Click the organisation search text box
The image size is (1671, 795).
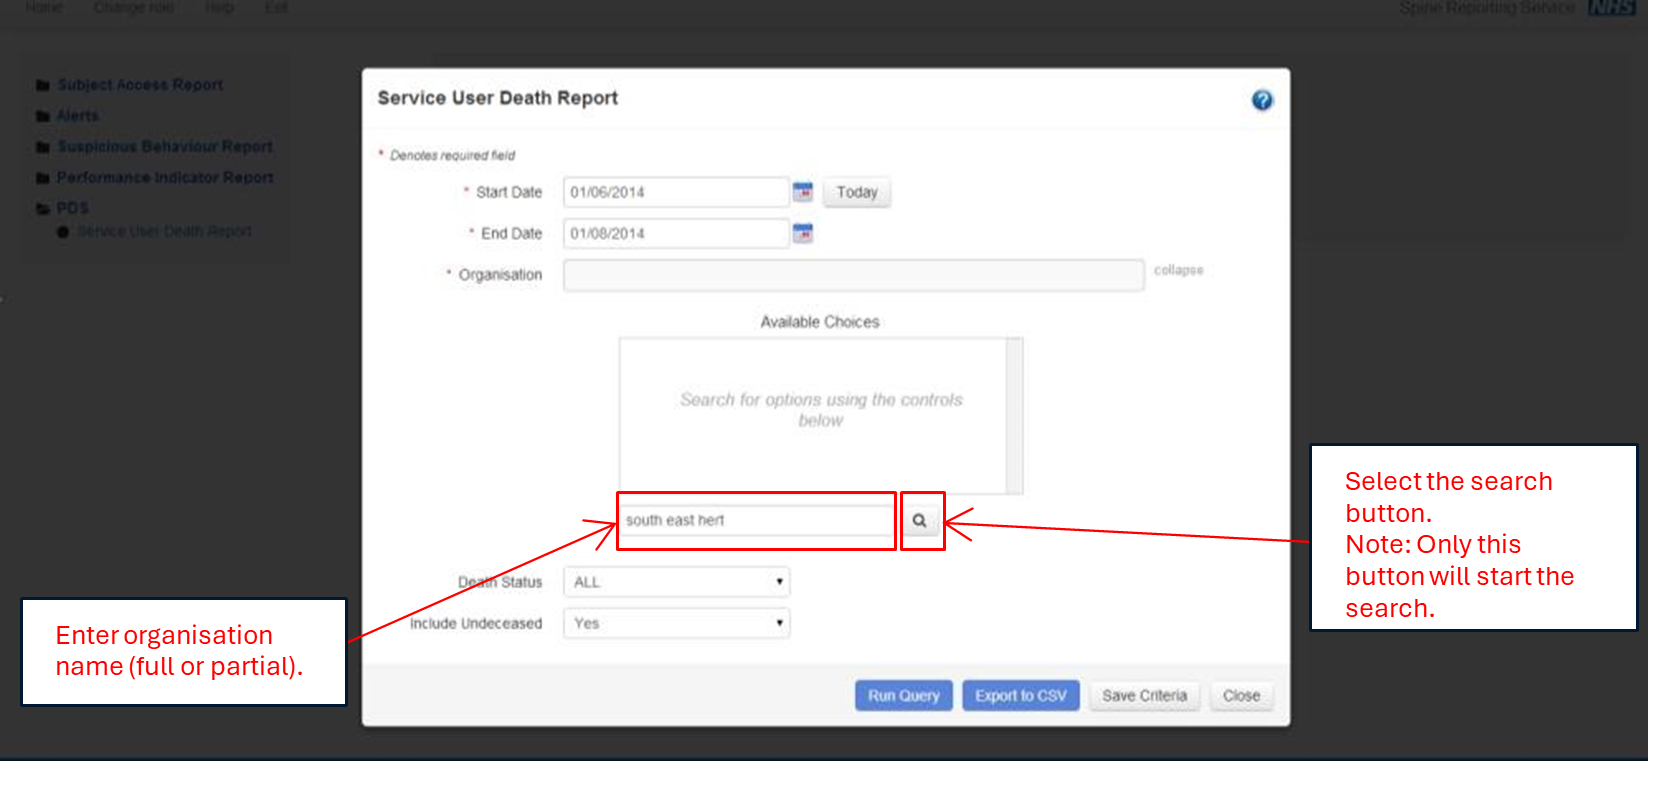(757, 520)
